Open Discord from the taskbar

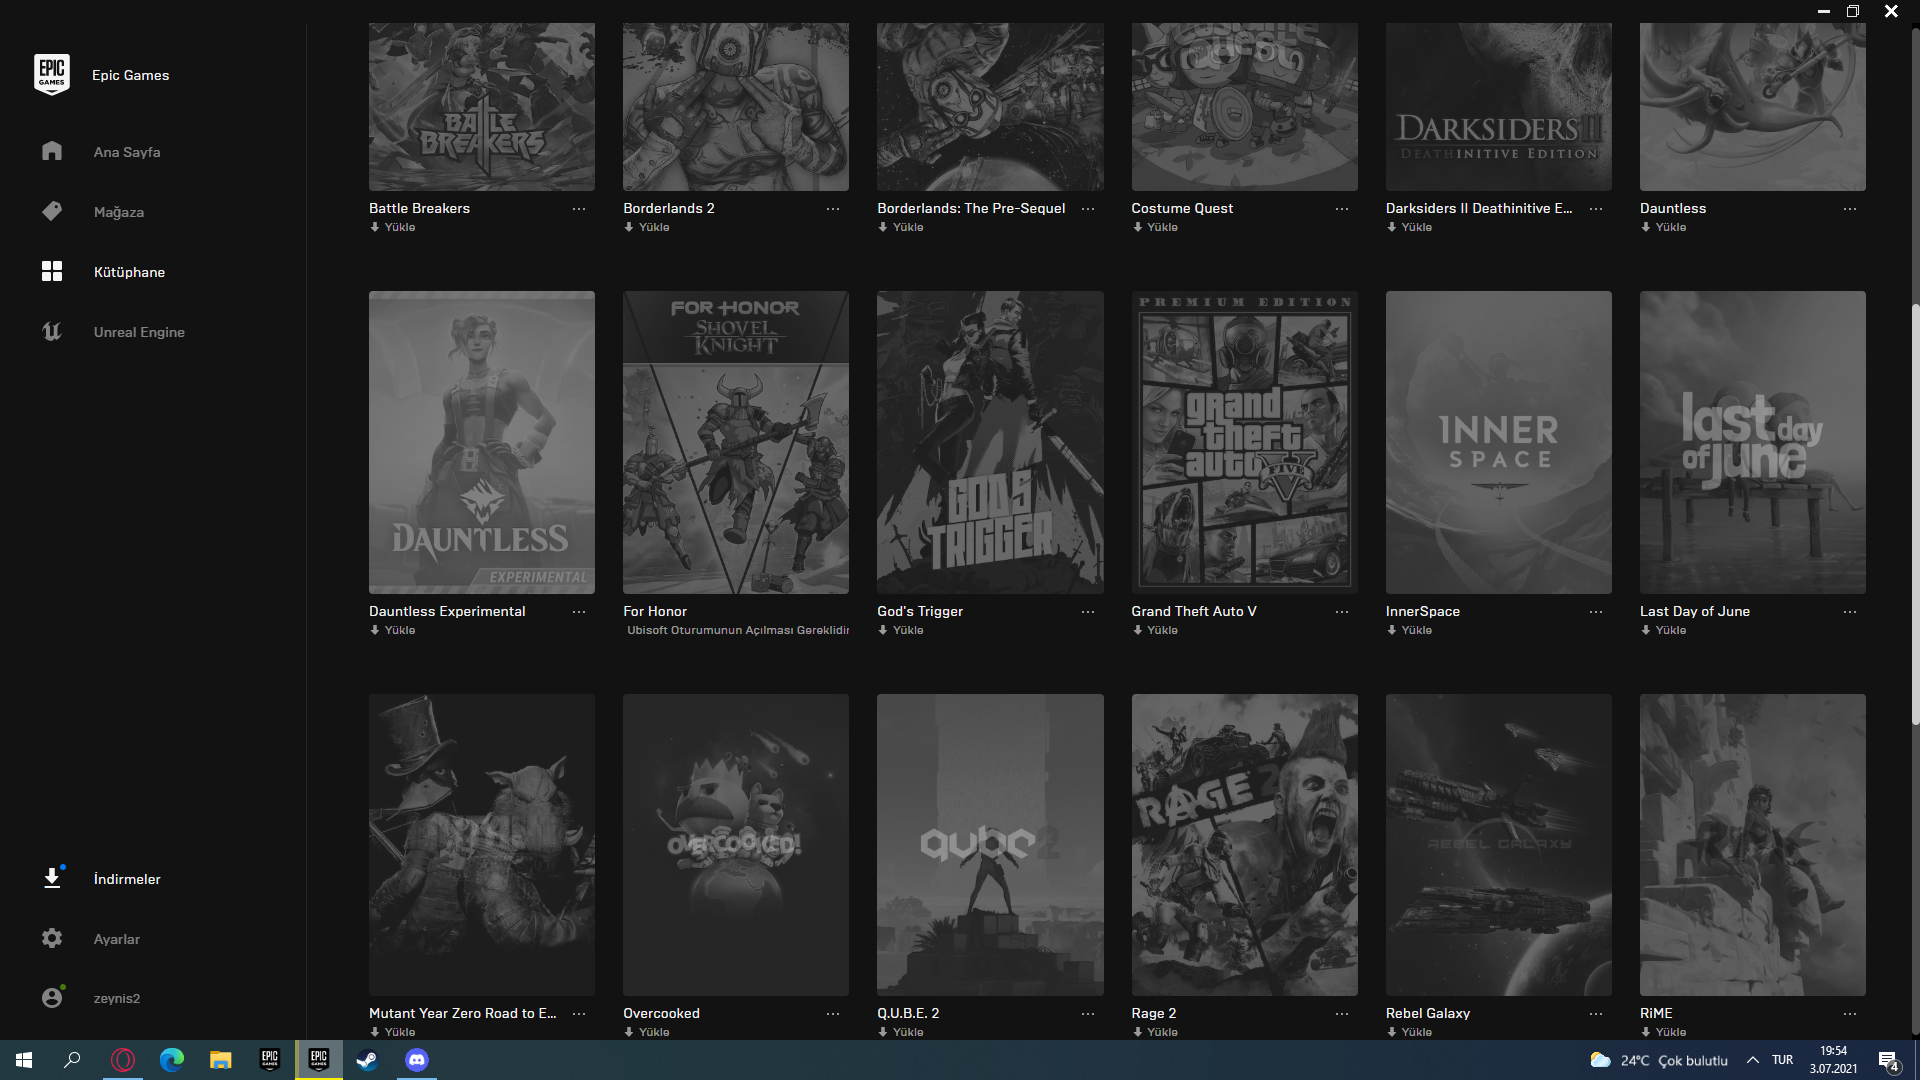[x=416, y=1060]
